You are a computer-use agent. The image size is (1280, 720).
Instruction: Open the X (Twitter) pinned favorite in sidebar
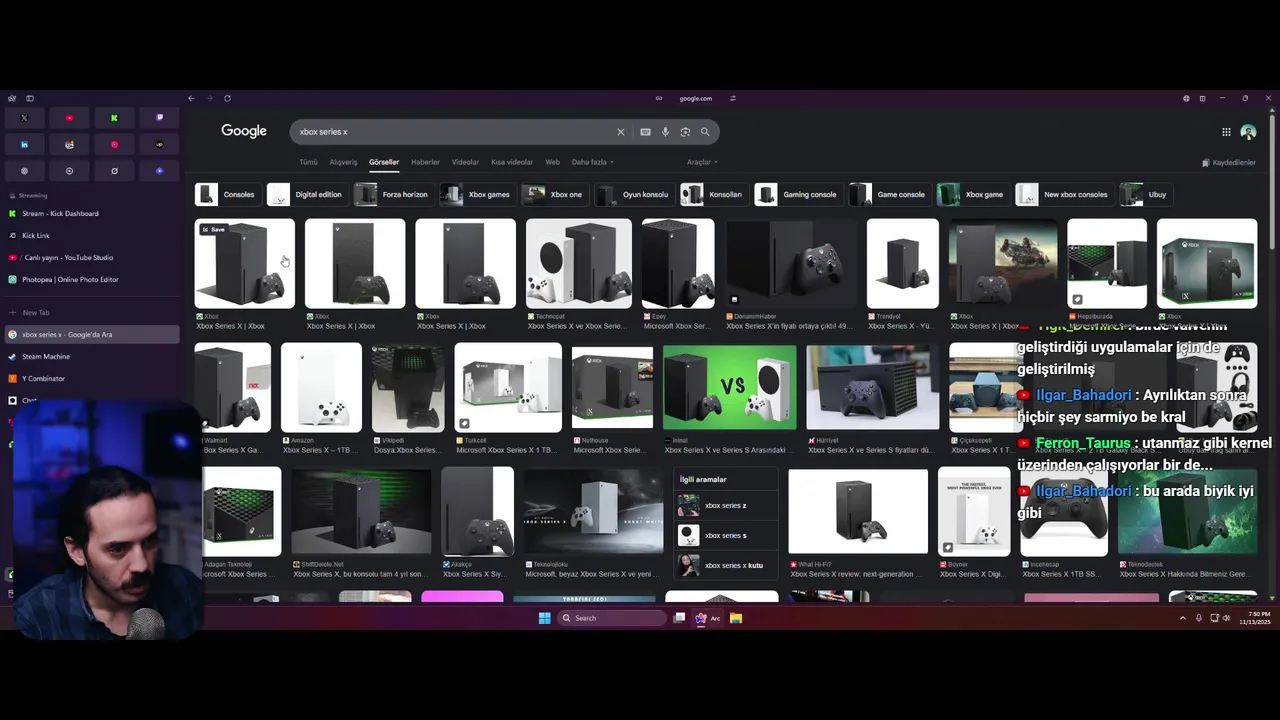pyautogui.click(x=24, y=118)
